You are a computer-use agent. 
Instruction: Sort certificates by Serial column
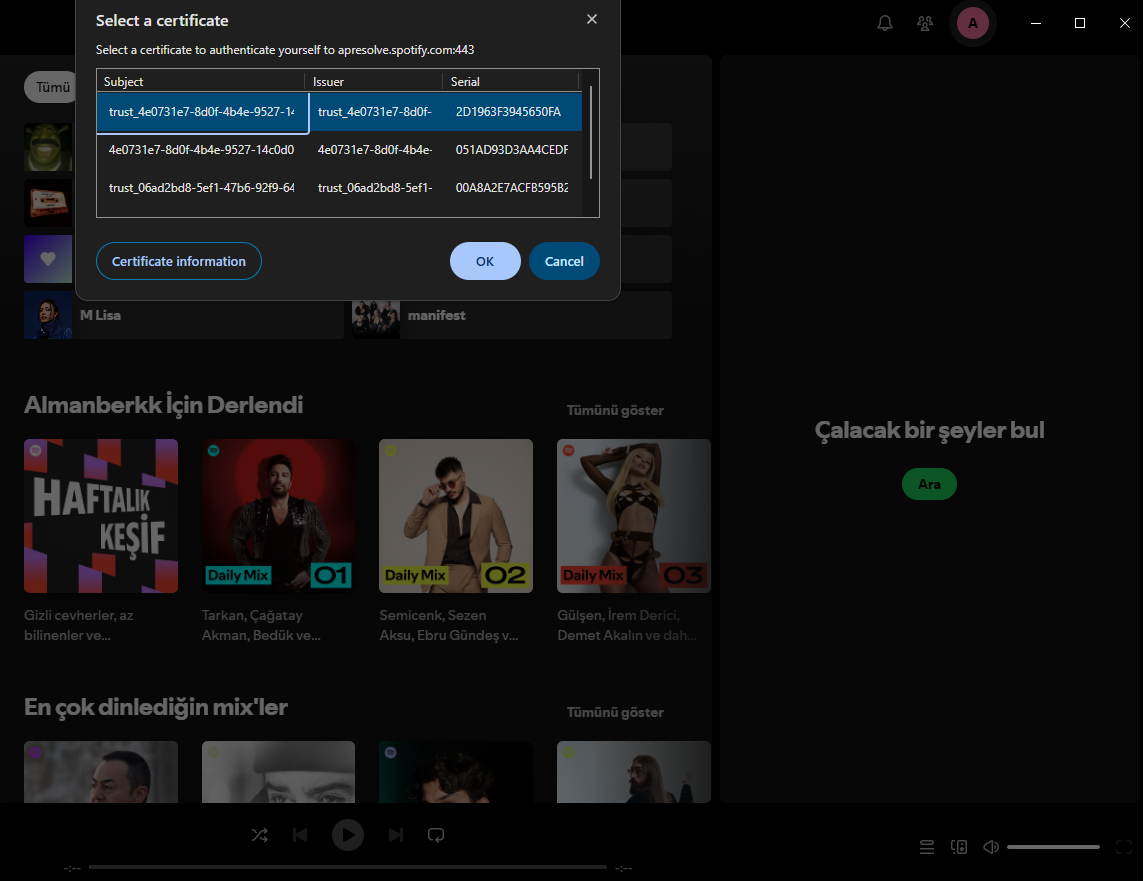[x=511, y=81]
